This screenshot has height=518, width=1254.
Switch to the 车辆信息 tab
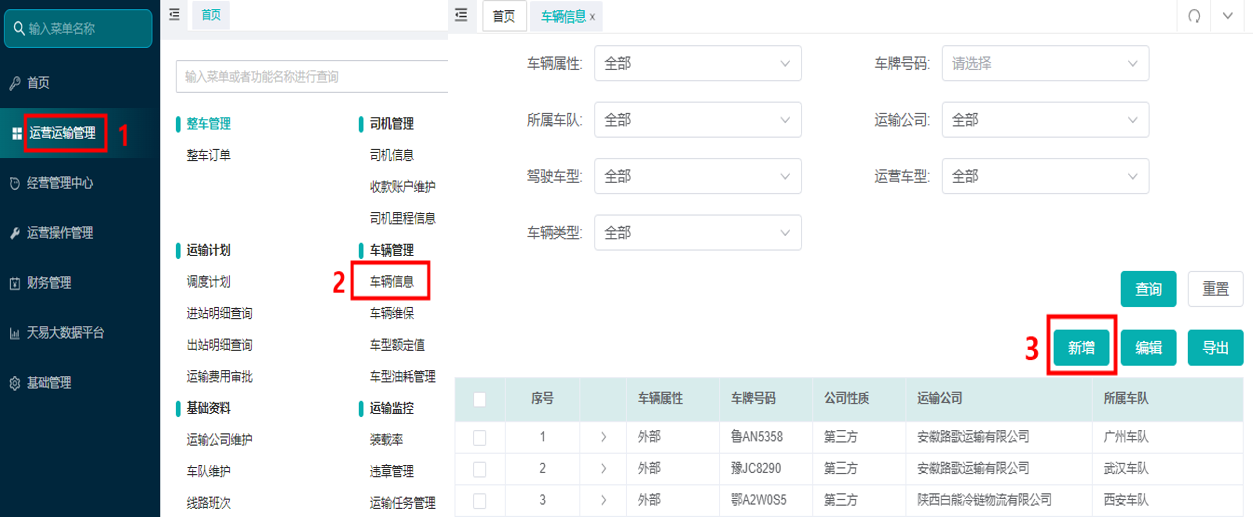pos(563,16)
